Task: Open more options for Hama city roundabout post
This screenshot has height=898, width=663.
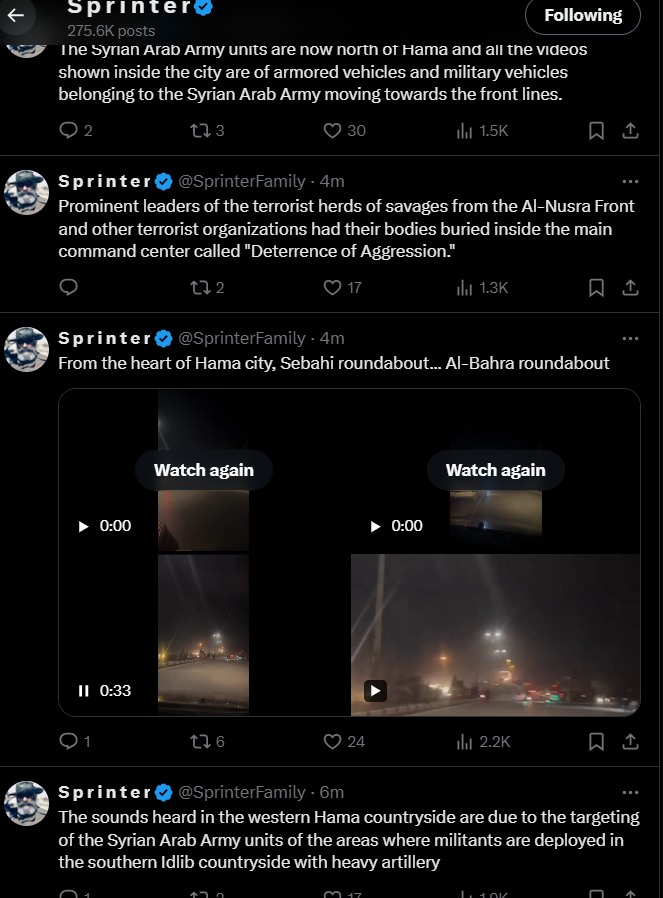Action: (x=630, y=338)
